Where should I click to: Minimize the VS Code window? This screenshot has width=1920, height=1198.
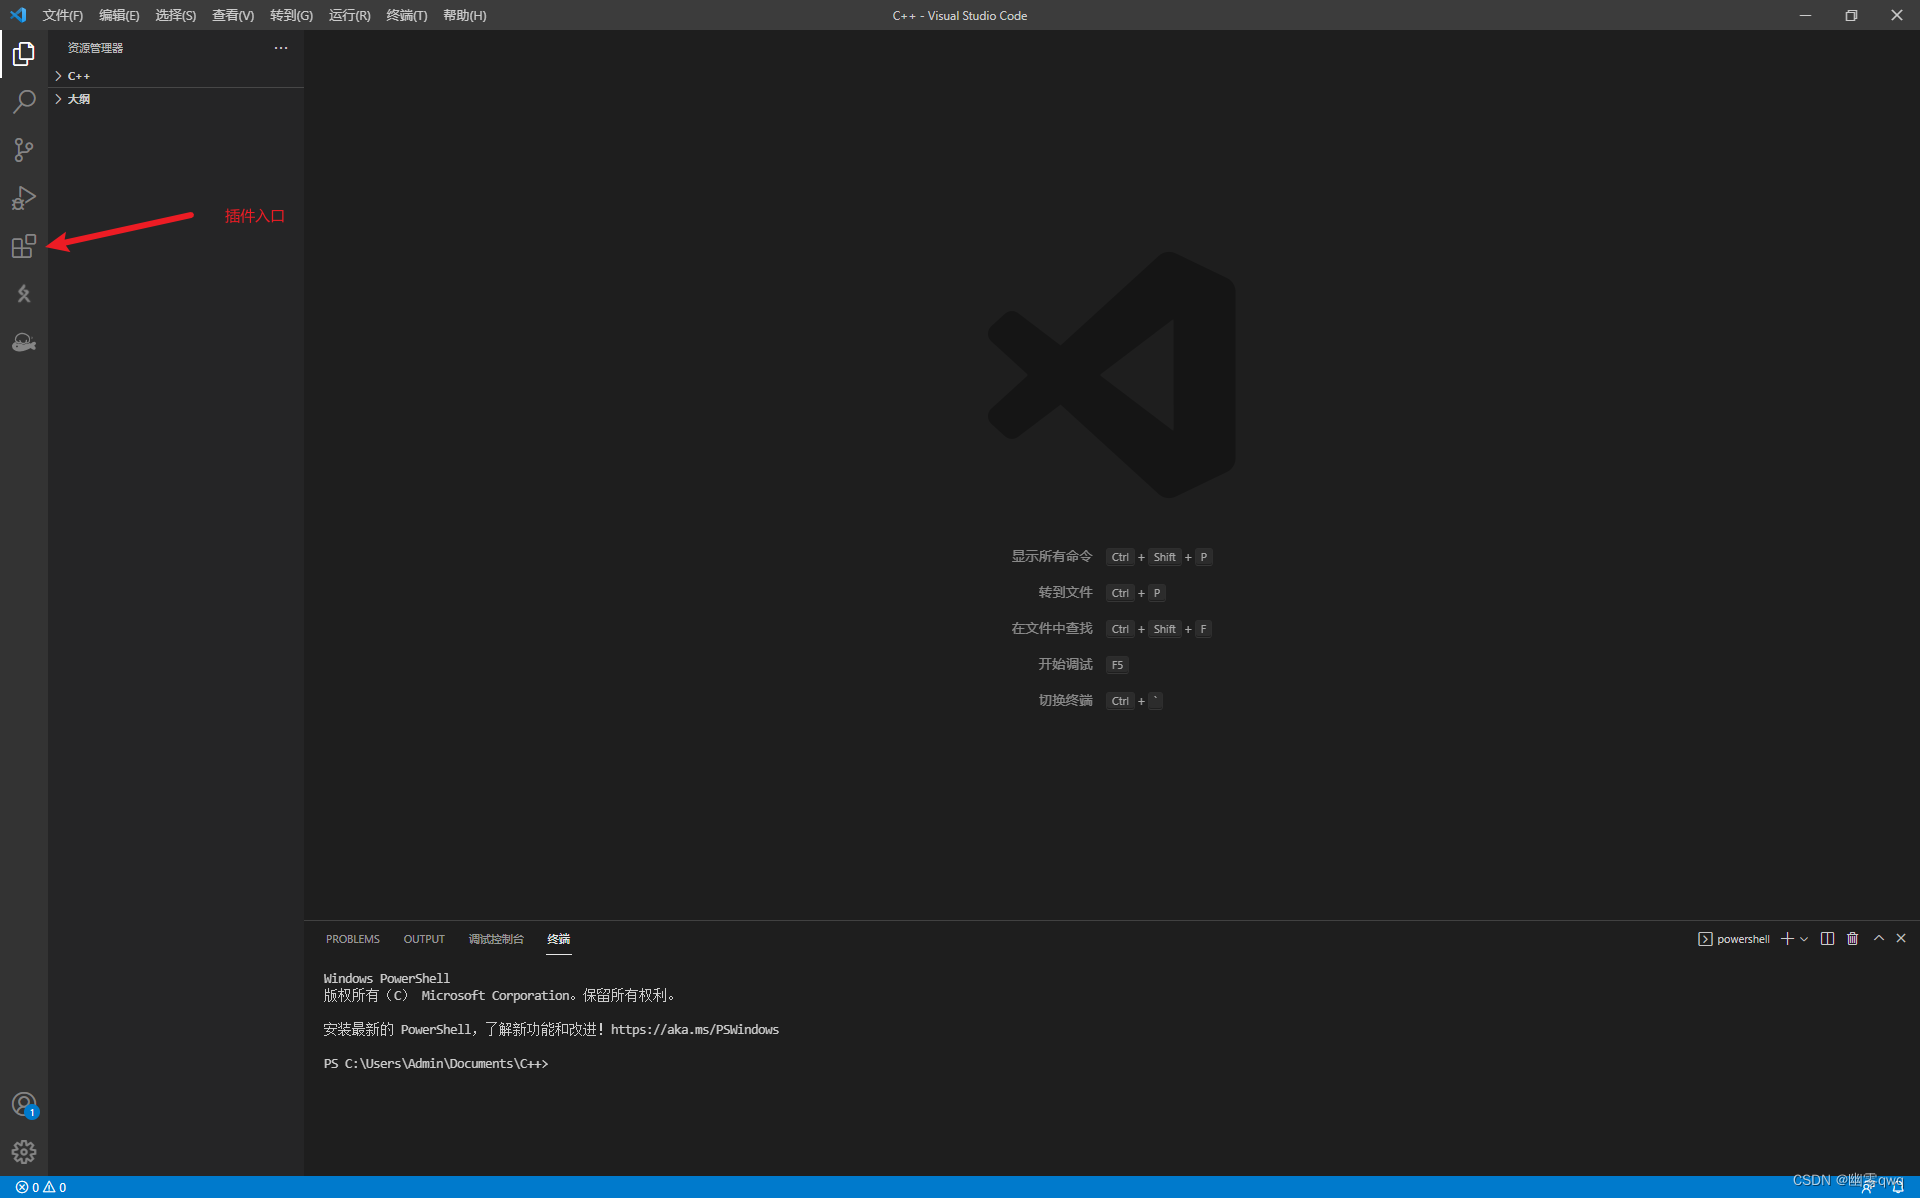pos(1805,15)
